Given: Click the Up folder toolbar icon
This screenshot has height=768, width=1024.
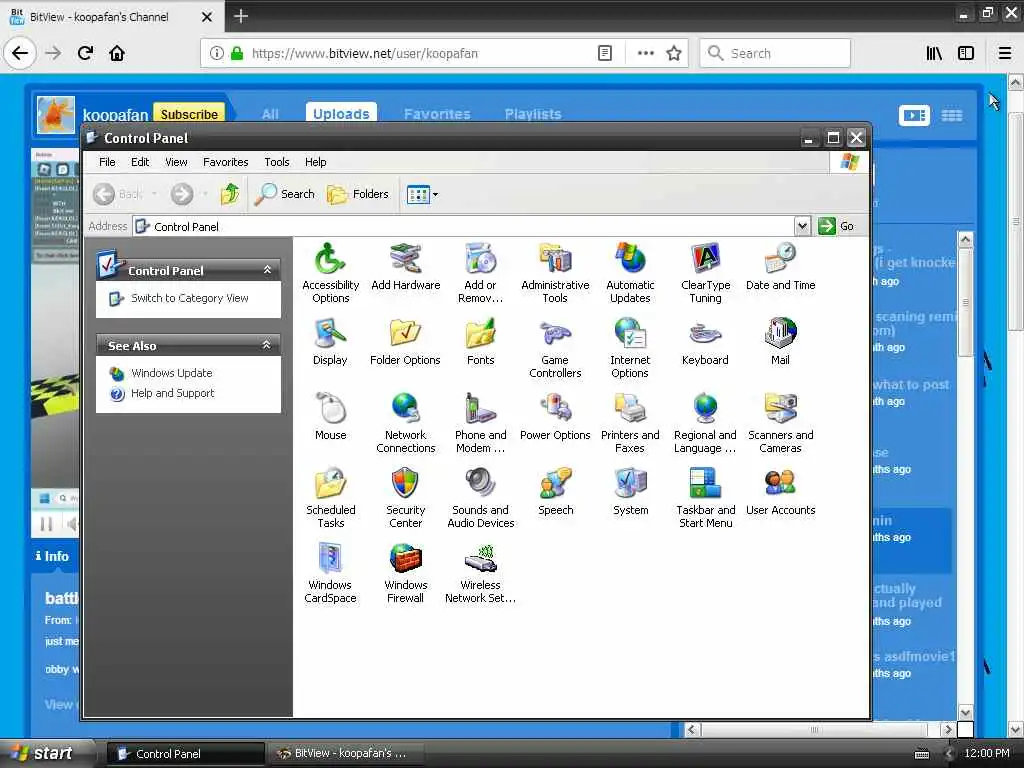Looking at the screenshot, I should tap(230, 194).
